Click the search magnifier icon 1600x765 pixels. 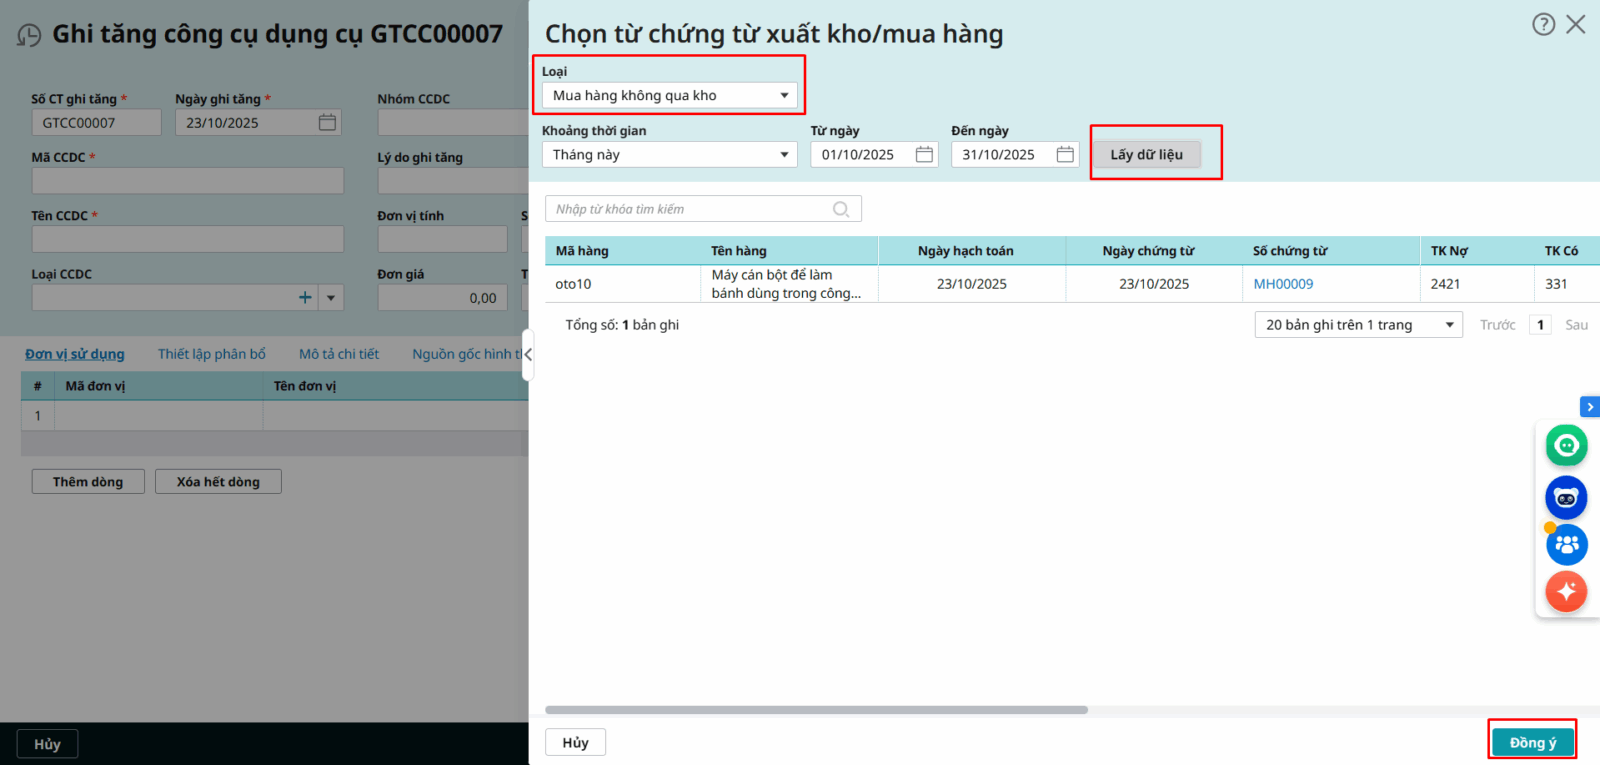(x=841, y=209)
